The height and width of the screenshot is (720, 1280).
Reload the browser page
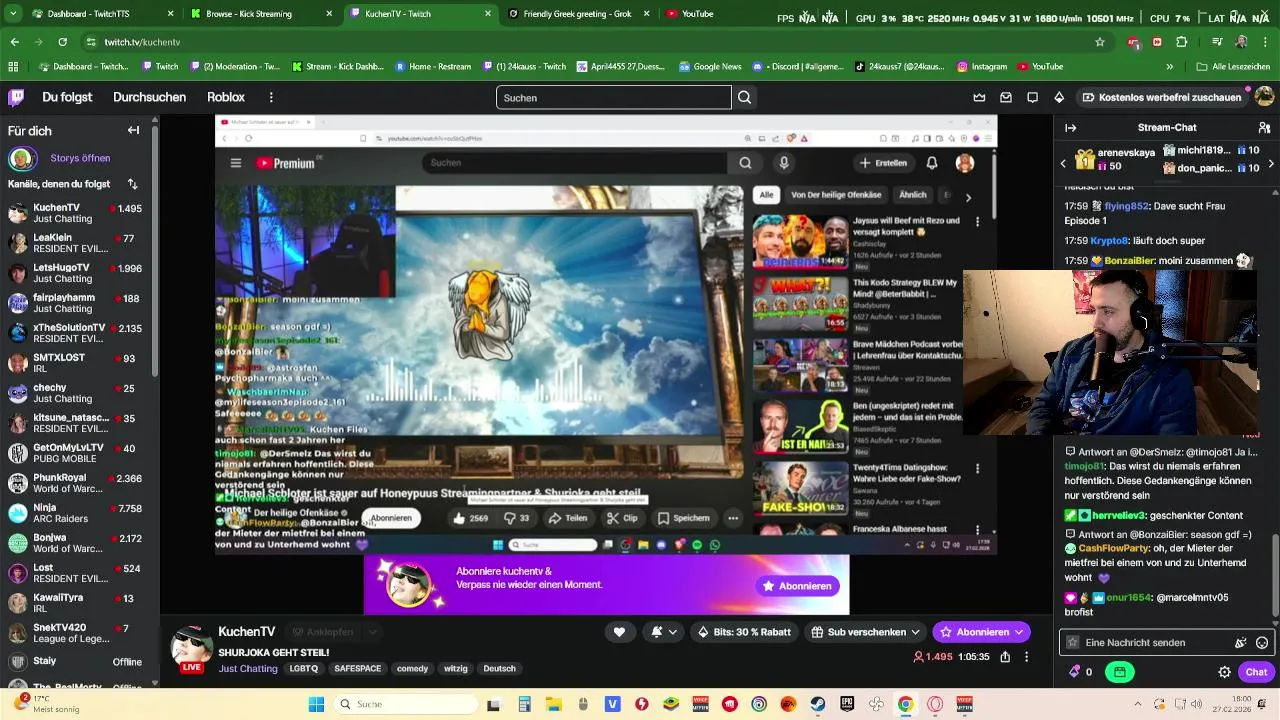pyautogui.click(x=62, y=42)
